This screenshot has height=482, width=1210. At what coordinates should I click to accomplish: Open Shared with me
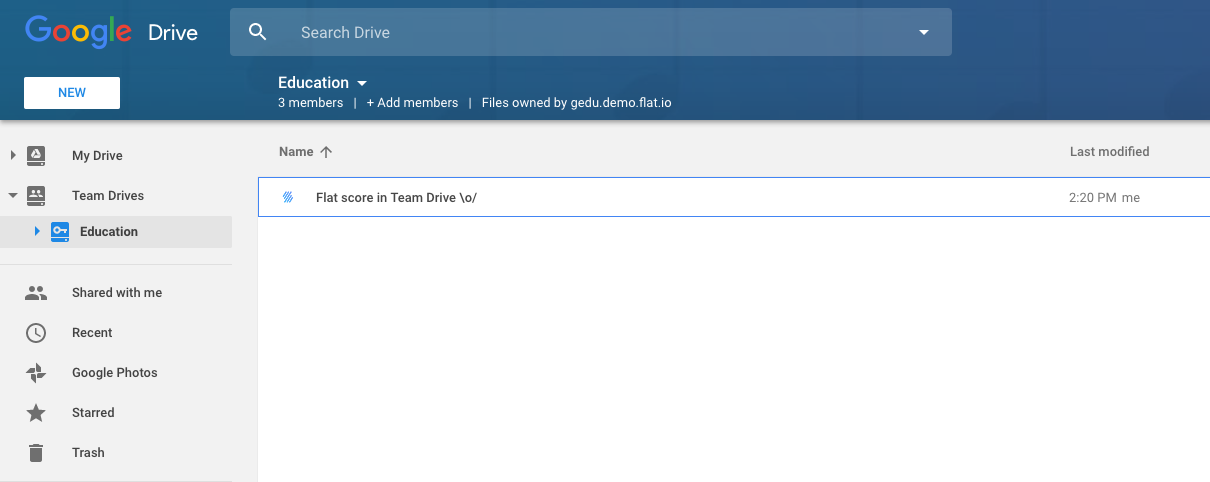tap(117, 293)
